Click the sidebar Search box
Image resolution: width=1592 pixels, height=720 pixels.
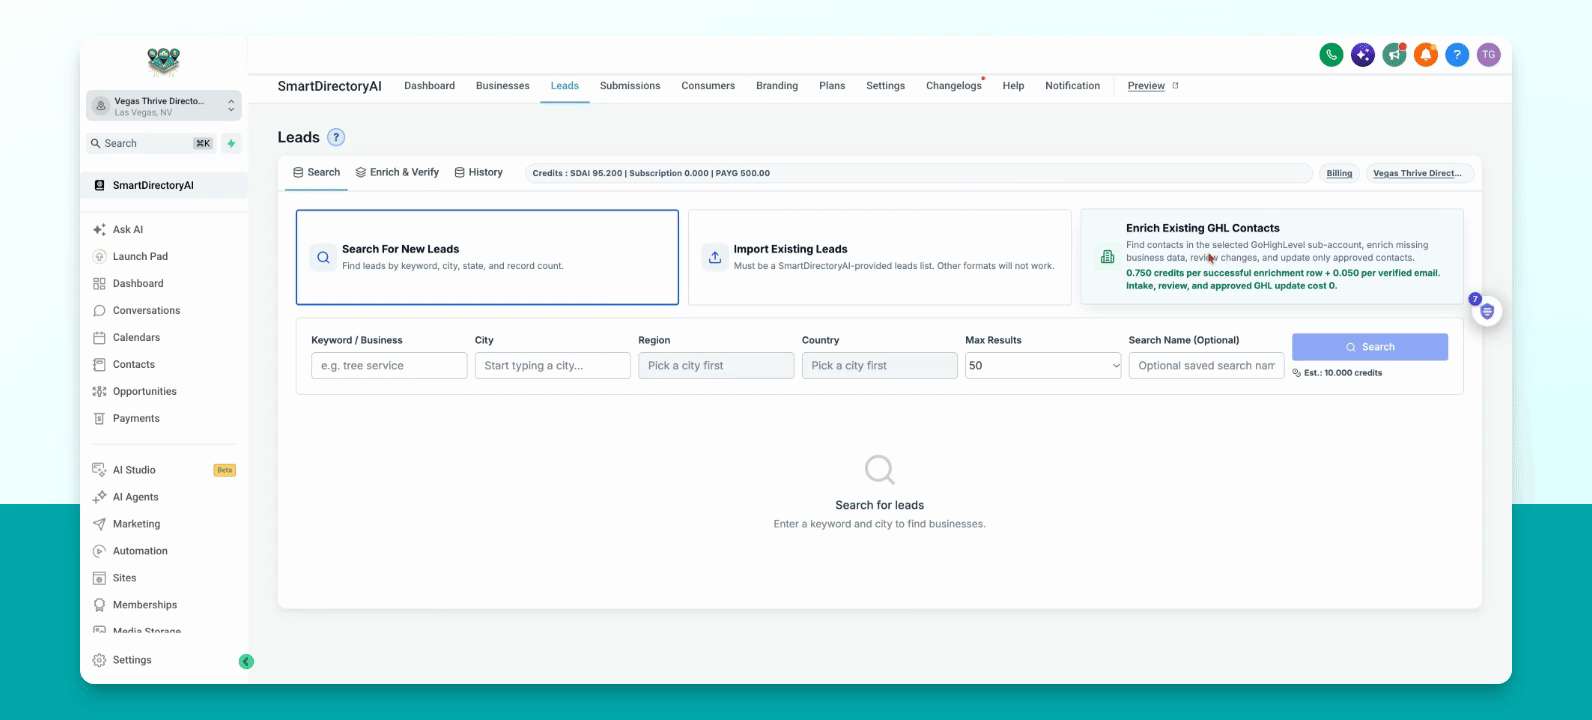click(152, 143)
